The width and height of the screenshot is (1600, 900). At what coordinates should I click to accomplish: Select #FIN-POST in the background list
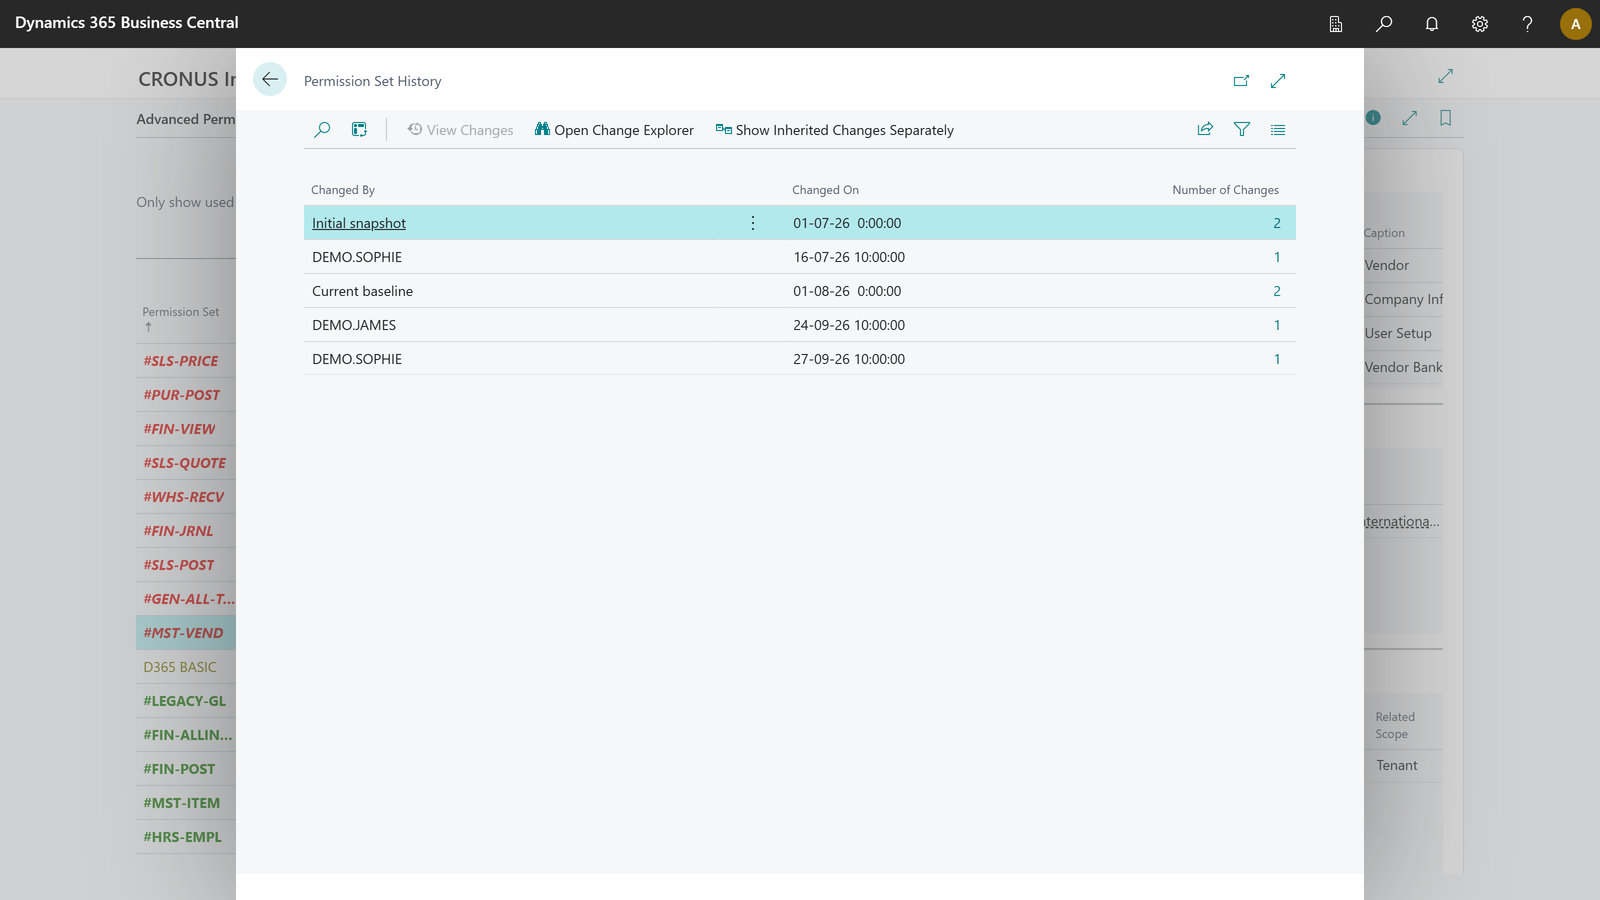[179, 769]
